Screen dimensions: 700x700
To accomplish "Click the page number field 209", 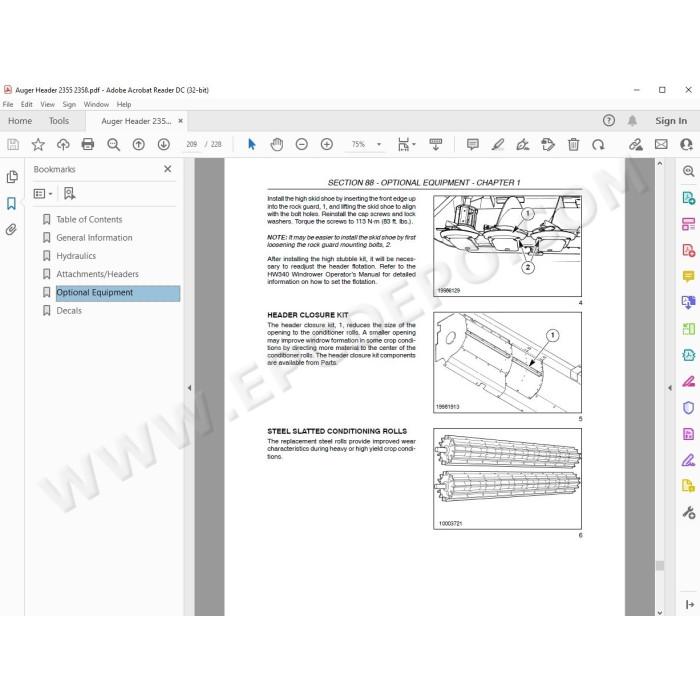I will [x=192, y=144].
